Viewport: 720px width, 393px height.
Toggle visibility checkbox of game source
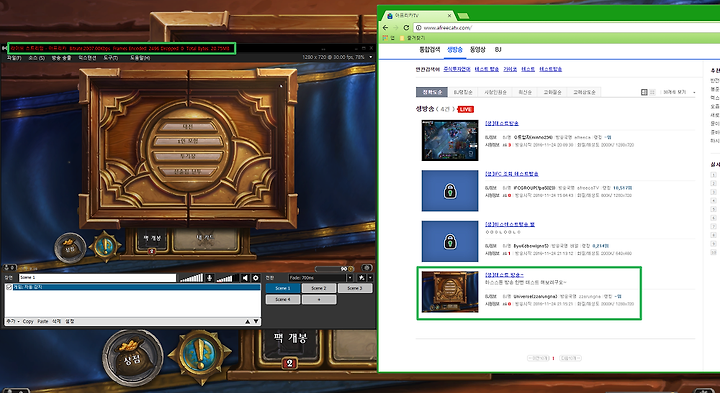(9, 287)
